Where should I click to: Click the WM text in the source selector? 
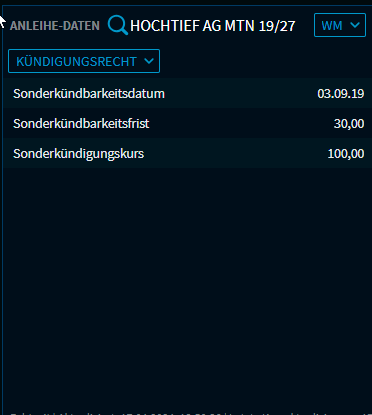click(332, 25)
